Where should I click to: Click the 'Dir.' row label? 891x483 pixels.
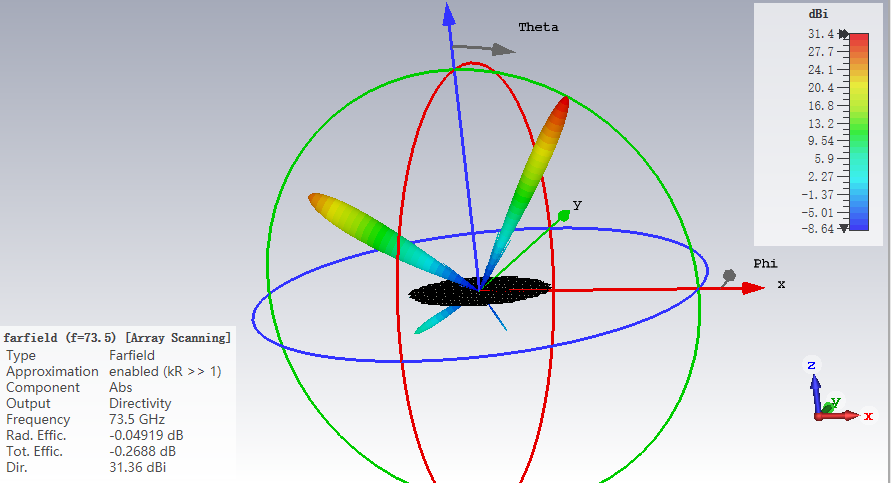[16, 467]
